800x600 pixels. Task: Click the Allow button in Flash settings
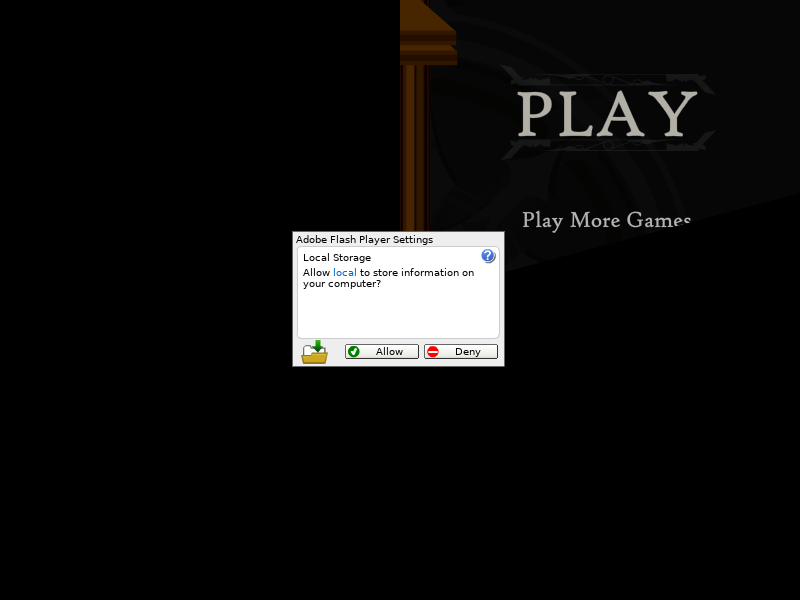pyautogui.click(x=382, y=352)
